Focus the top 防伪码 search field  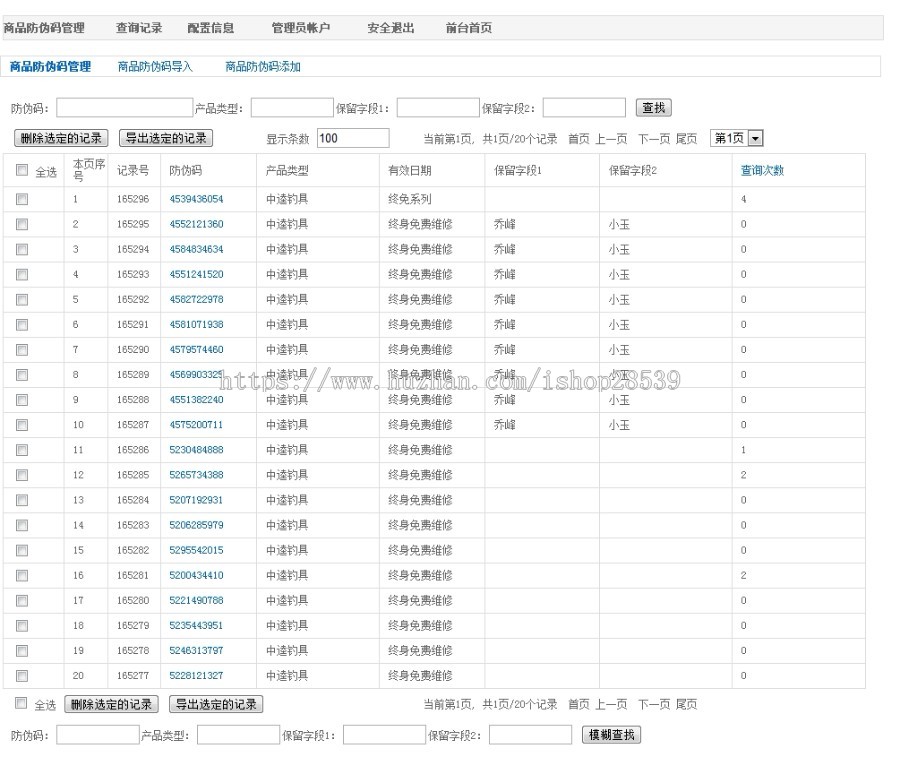125,108
